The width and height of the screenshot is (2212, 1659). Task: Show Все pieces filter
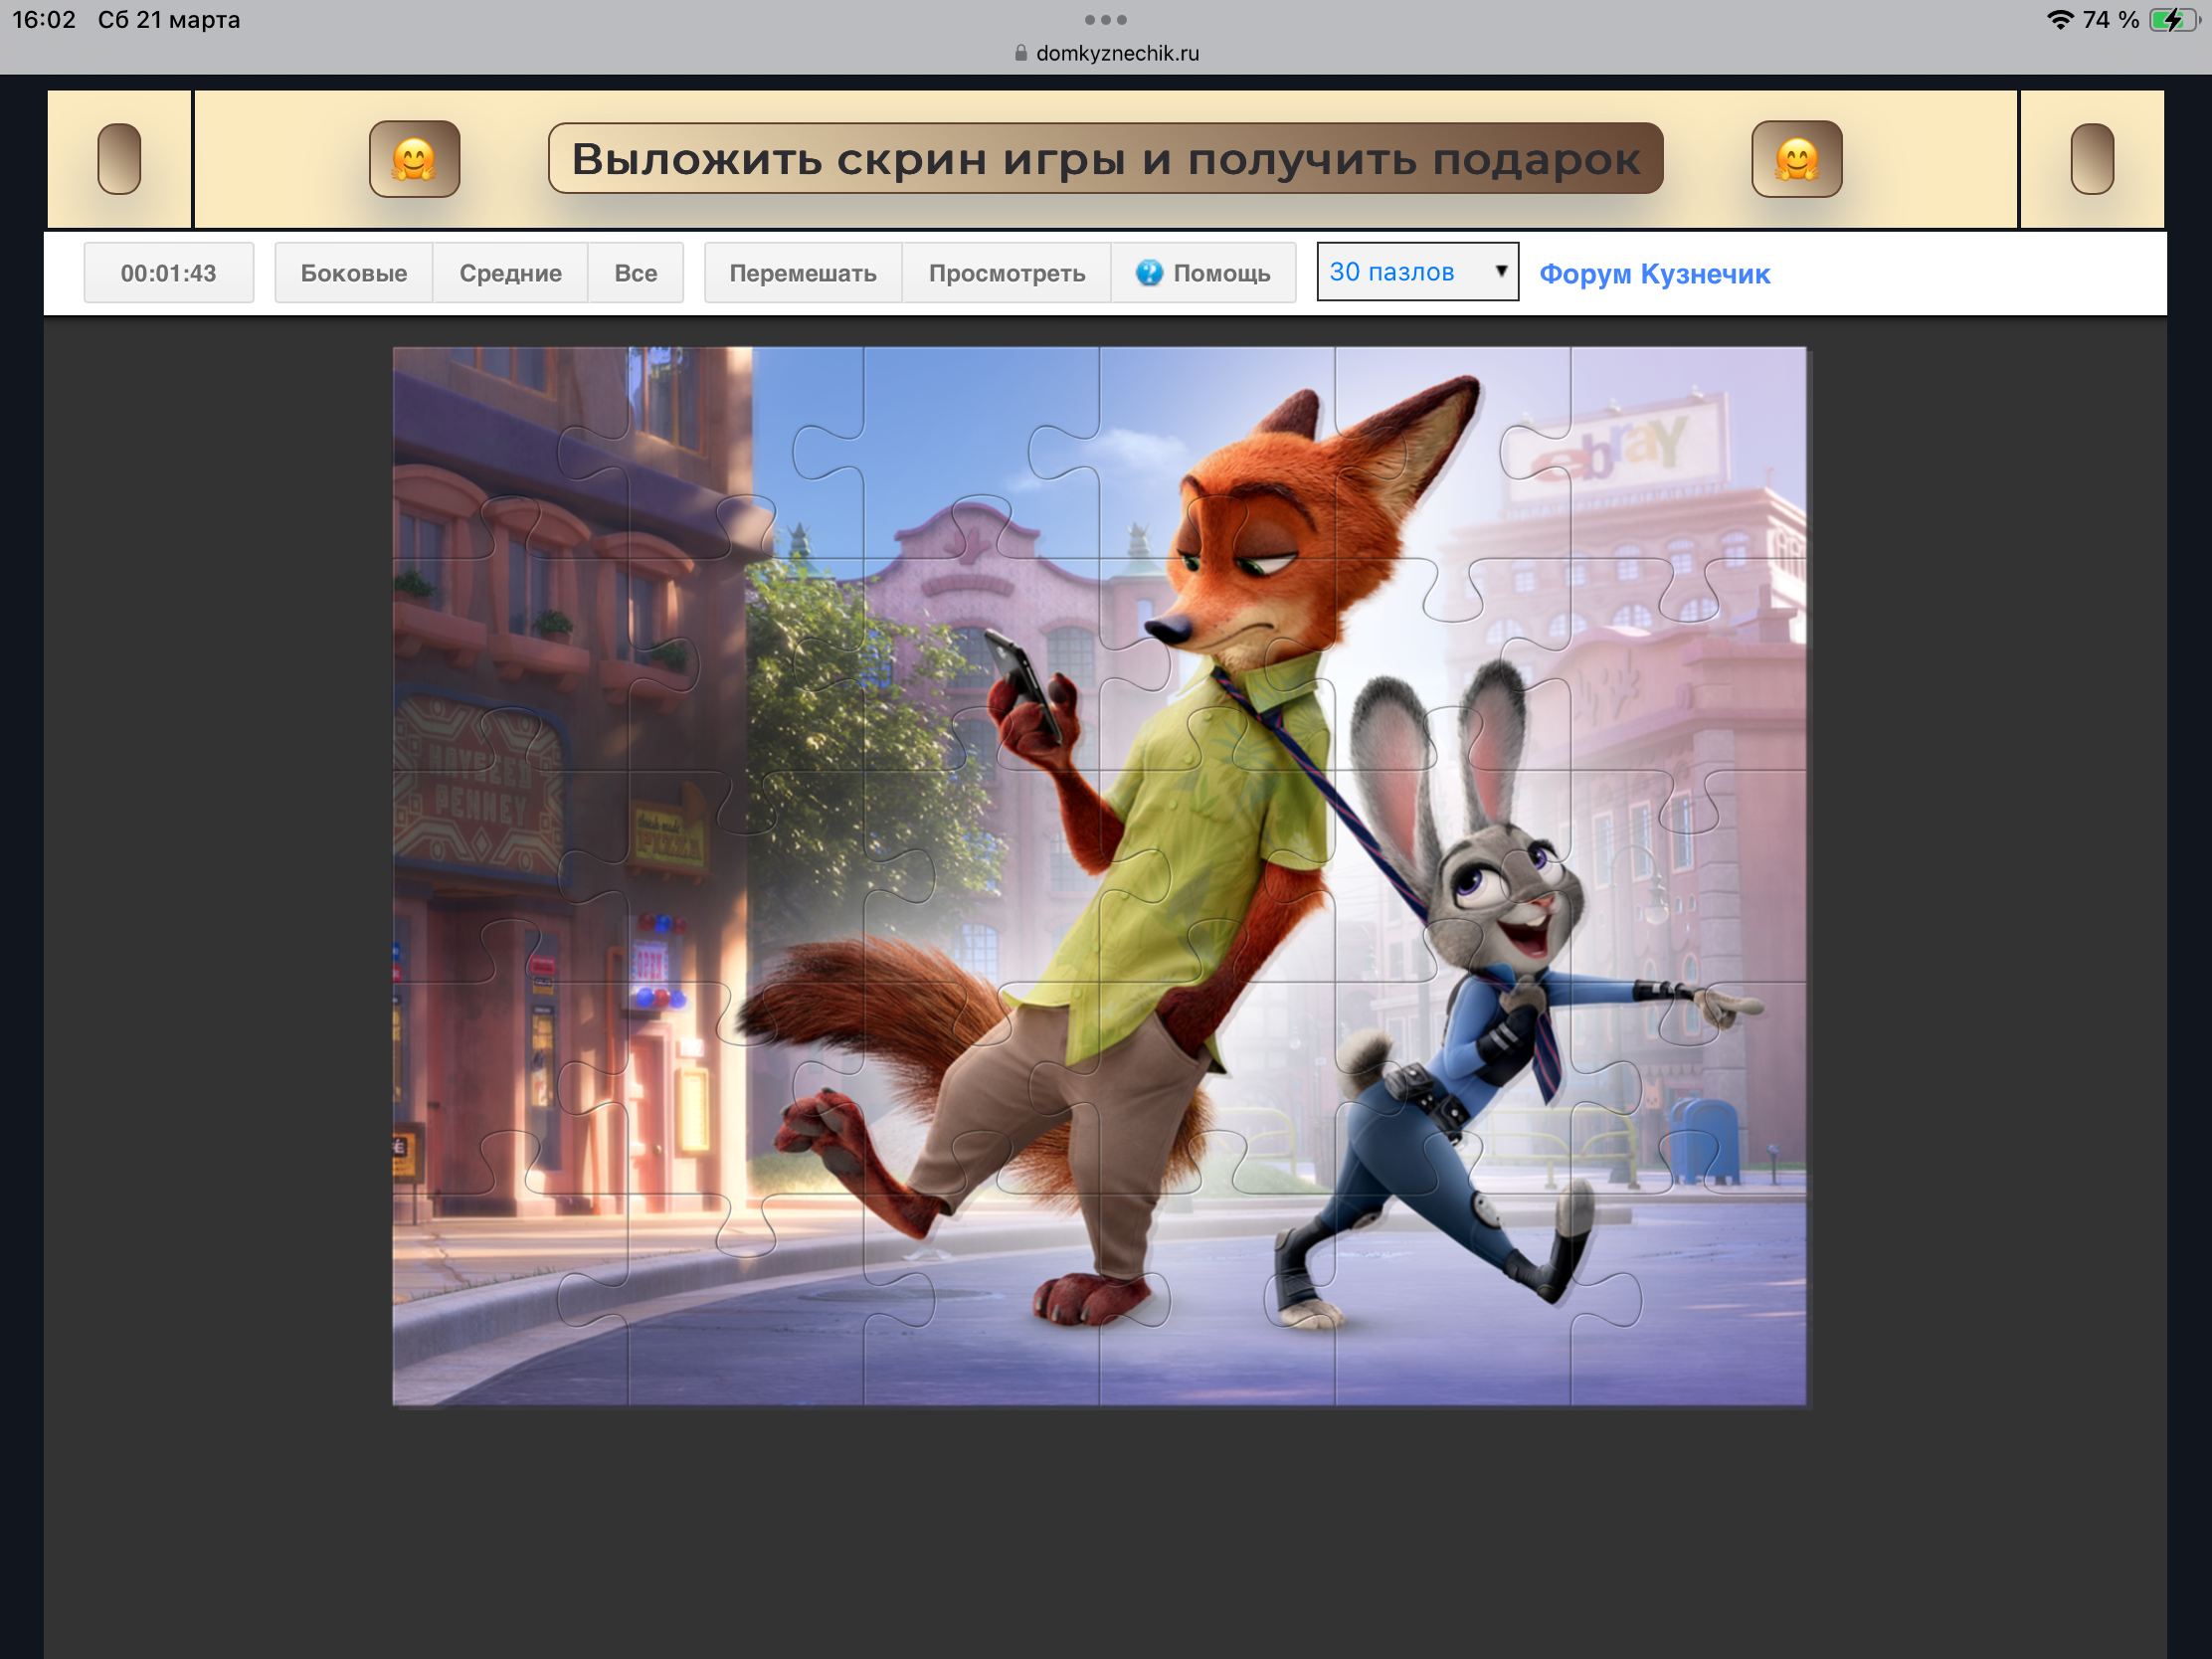(x=635, y=273)
